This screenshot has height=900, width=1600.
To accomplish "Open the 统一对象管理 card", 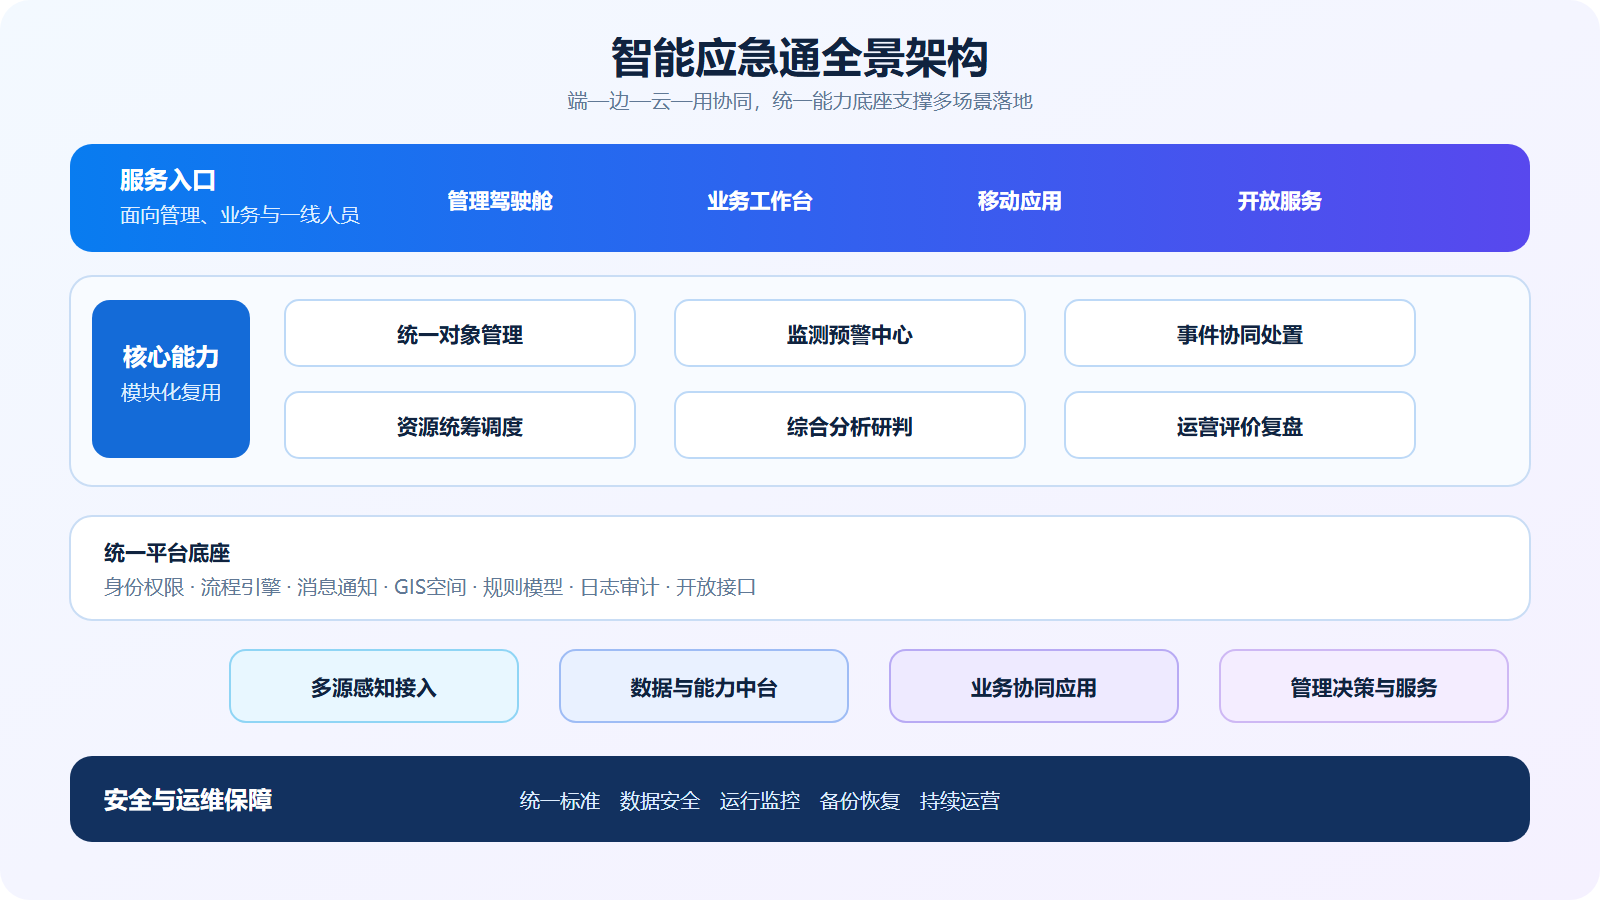I will tap(460, 334).
